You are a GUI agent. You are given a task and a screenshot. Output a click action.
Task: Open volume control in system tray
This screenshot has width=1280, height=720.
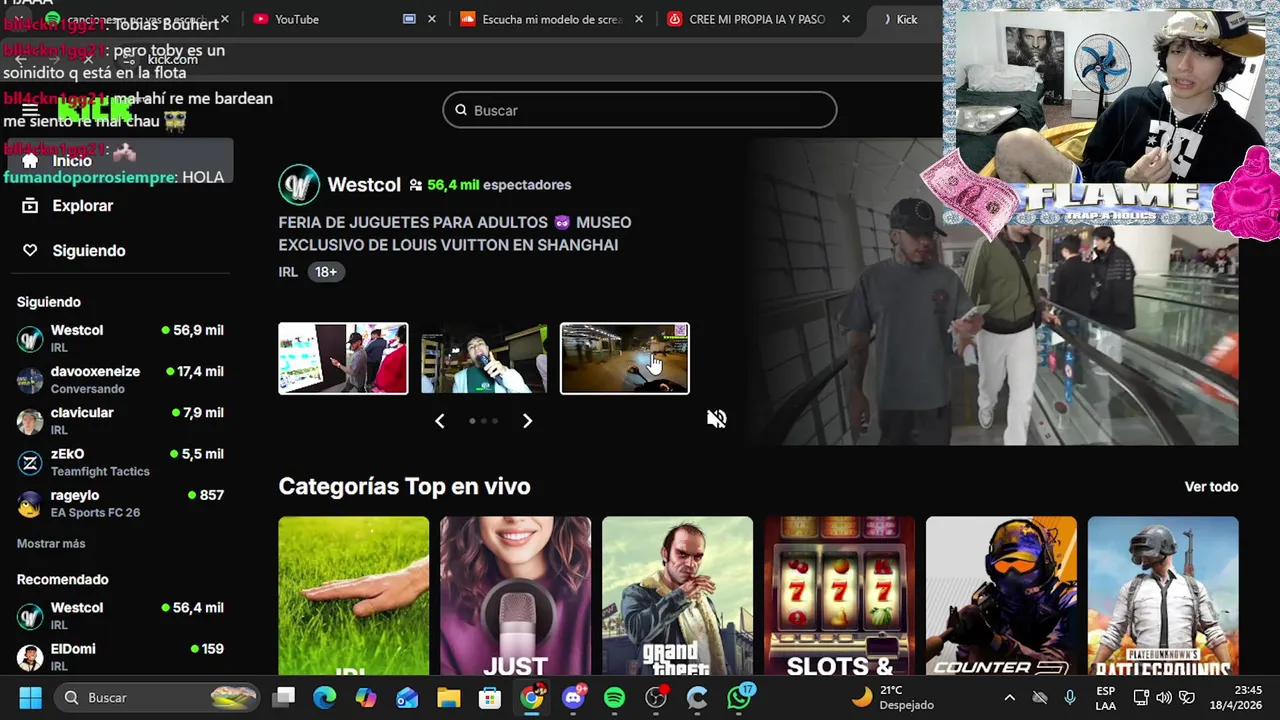click(x=1164, y=697)
